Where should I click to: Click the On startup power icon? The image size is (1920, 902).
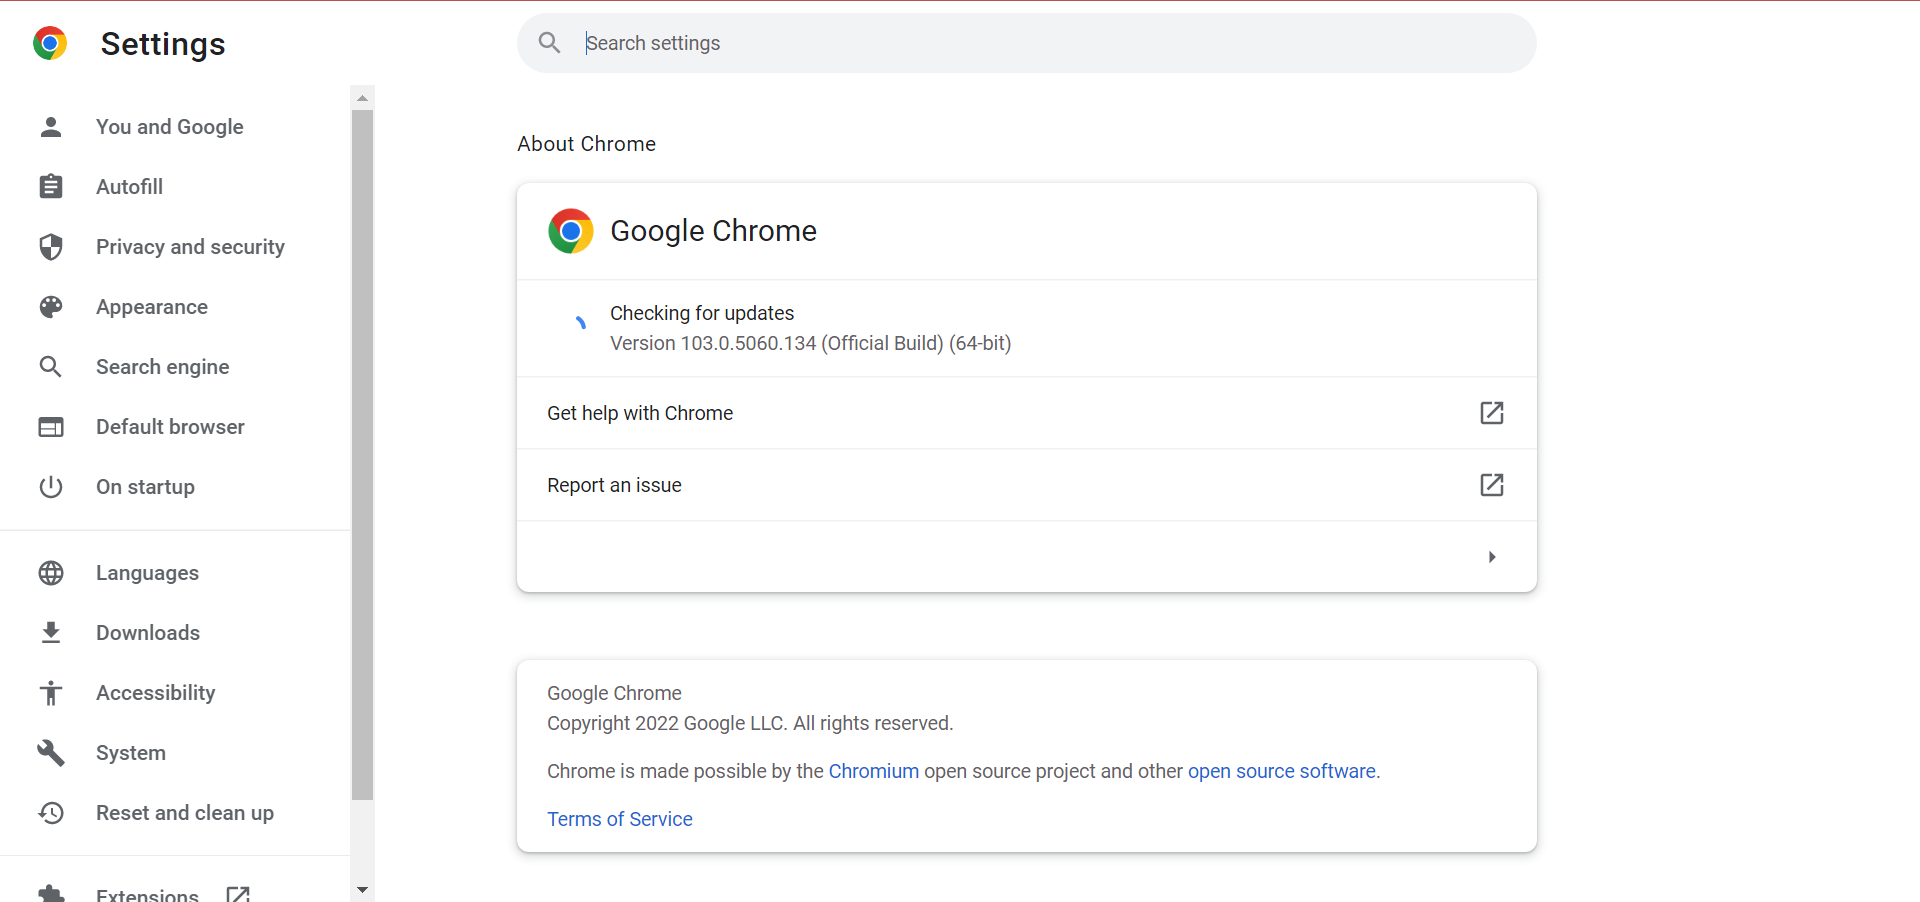pos(51,487)
